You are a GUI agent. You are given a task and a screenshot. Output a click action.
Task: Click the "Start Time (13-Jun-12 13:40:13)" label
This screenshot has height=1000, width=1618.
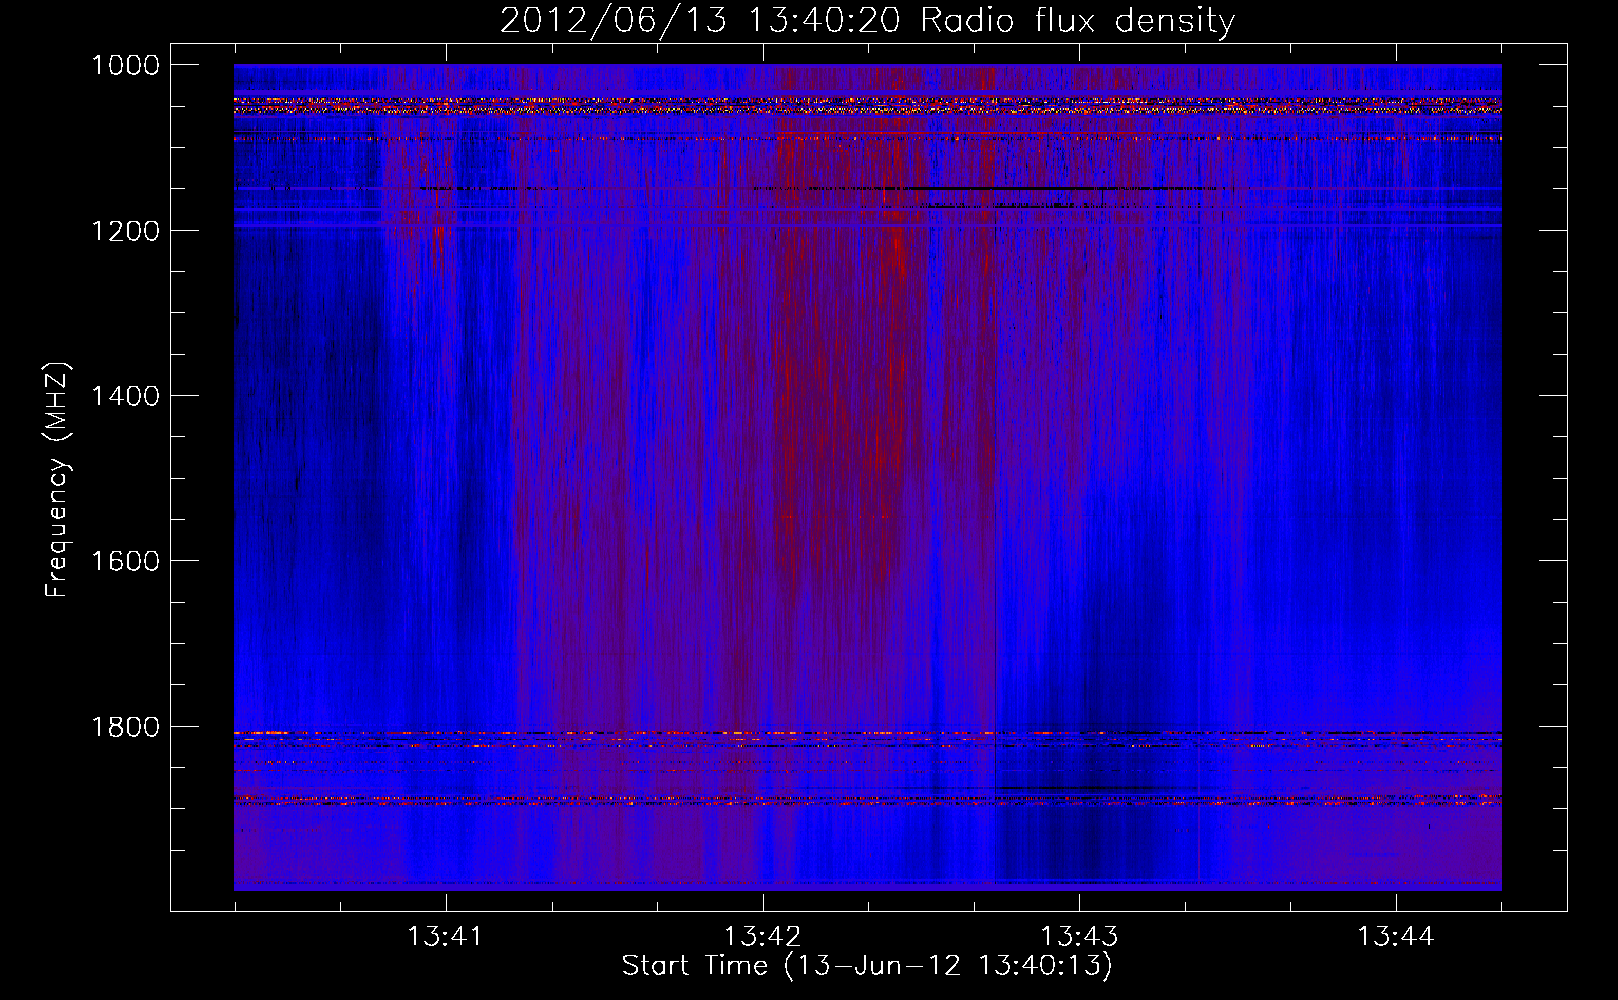pyautogui.click(x=867, y=966)
